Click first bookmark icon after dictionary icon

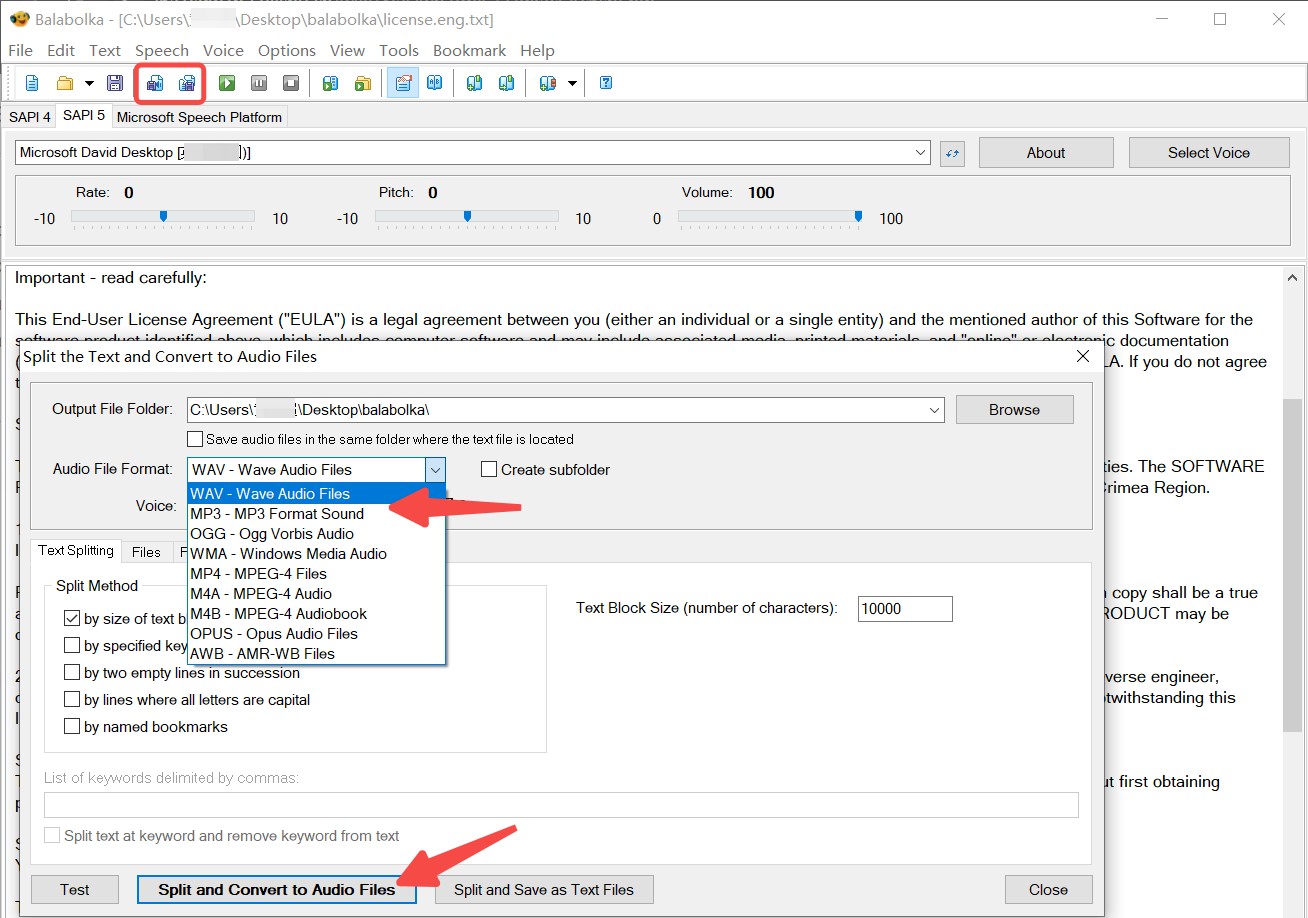point(475,83)
